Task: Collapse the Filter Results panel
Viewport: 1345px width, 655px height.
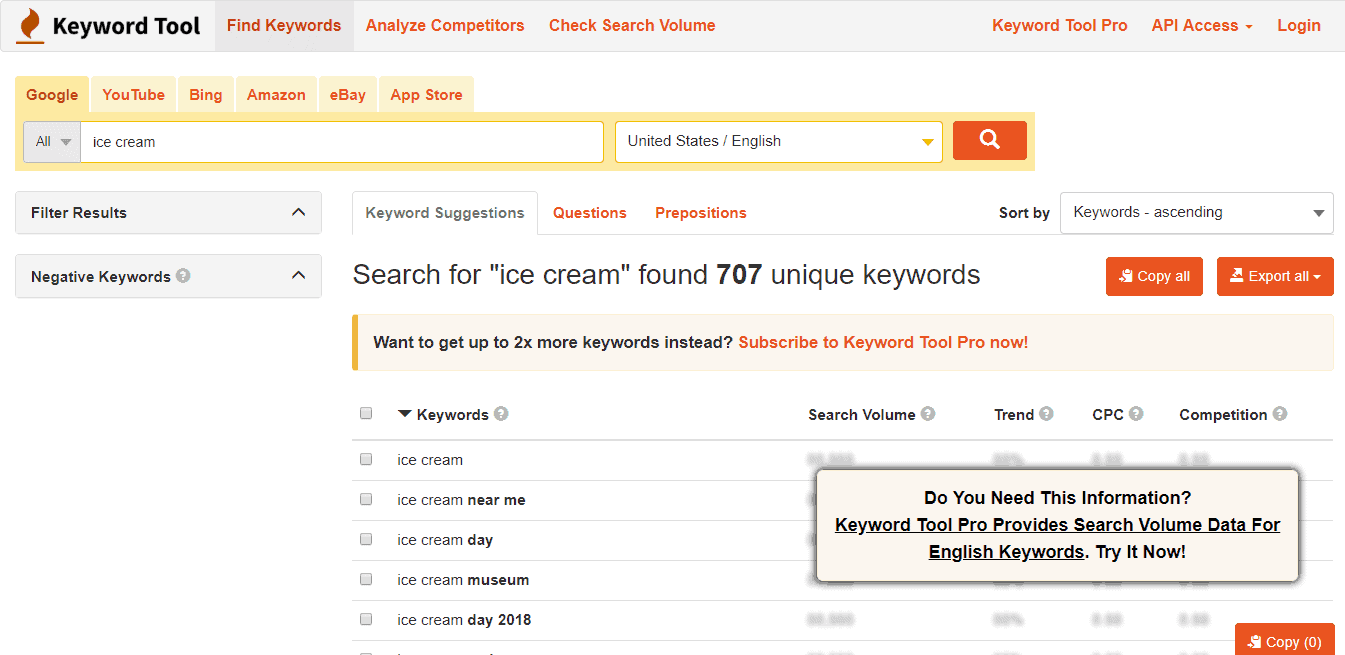Action: coord(297,212)
